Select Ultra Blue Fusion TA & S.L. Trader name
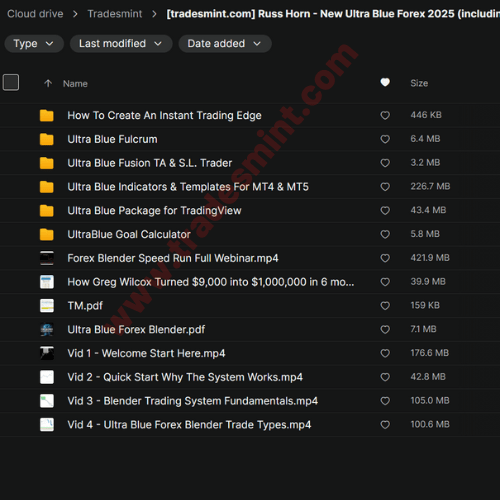 click(x=150, y=163)
